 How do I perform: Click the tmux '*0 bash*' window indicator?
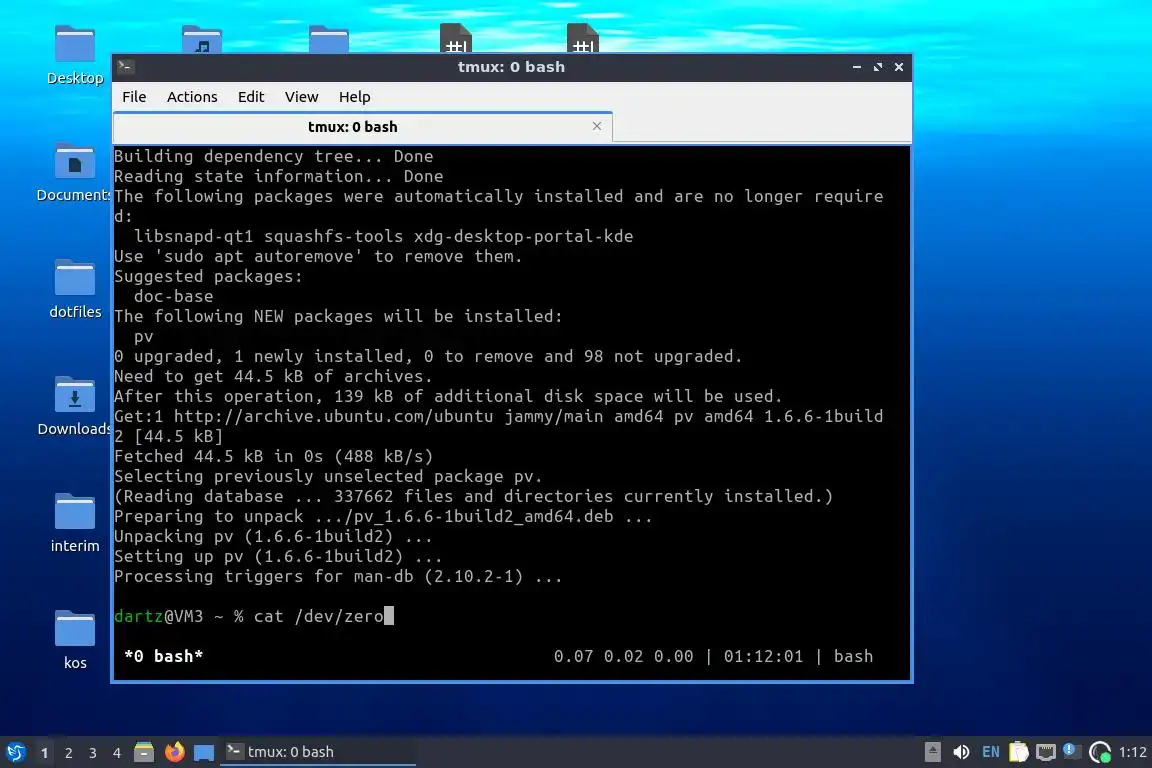(163, 656)
